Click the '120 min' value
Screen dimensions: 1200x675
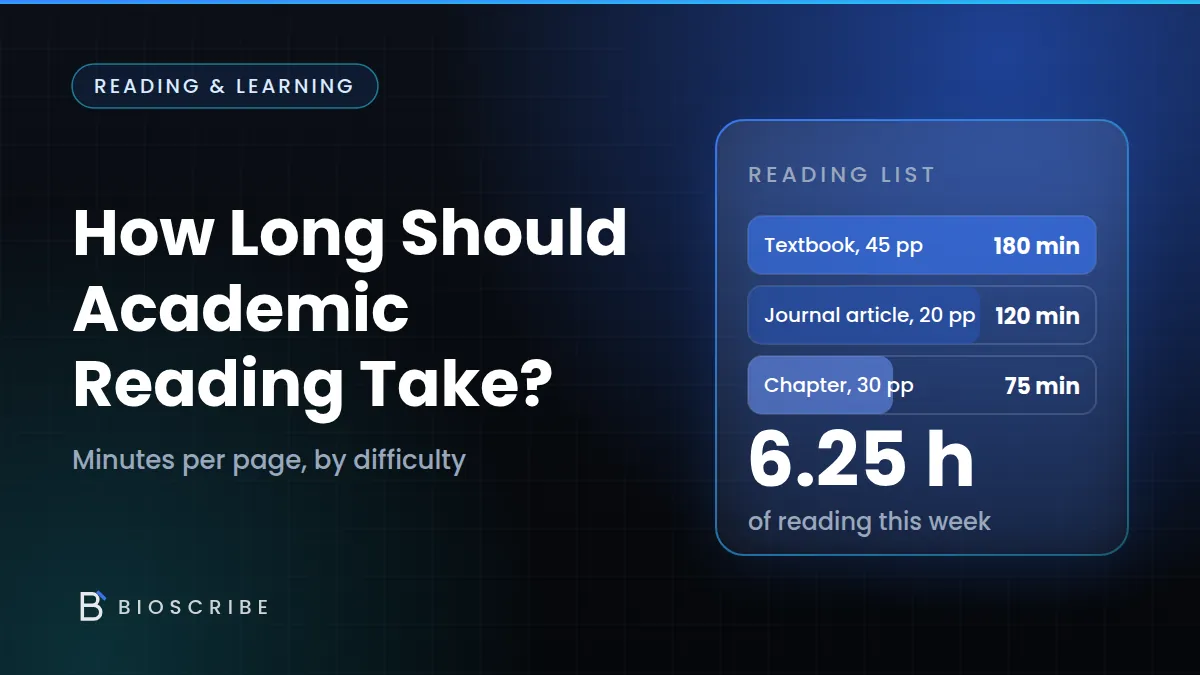tap(1037, 316)
